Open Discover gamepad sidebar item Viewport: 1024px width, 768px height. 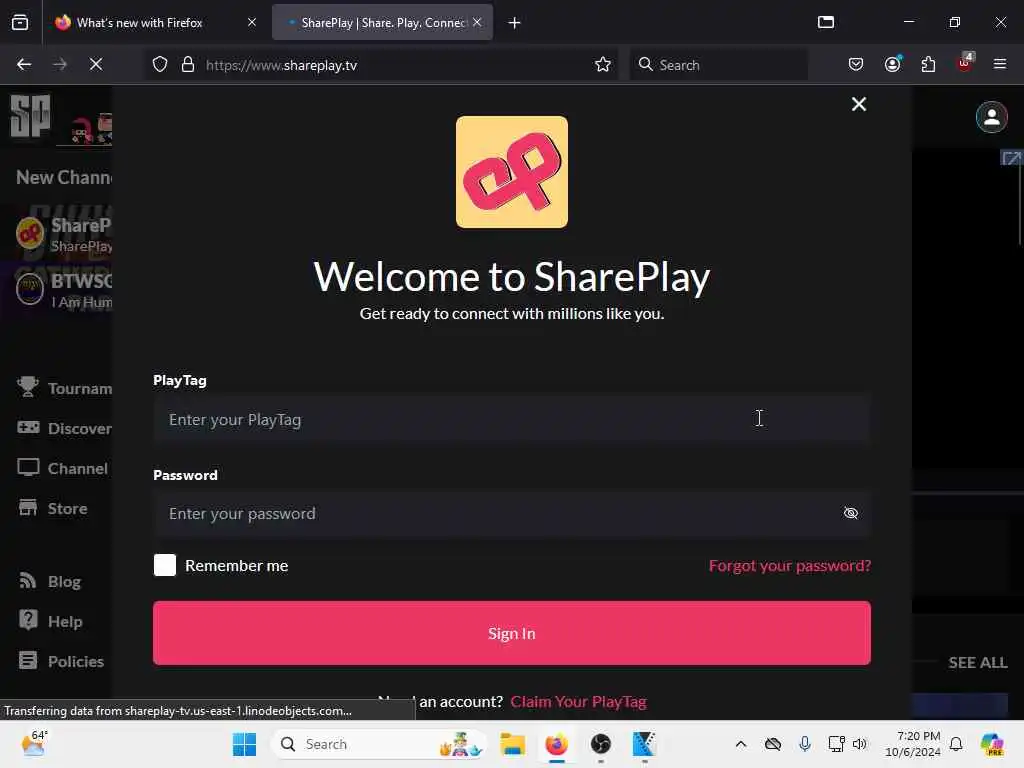[x=64, y=428]
